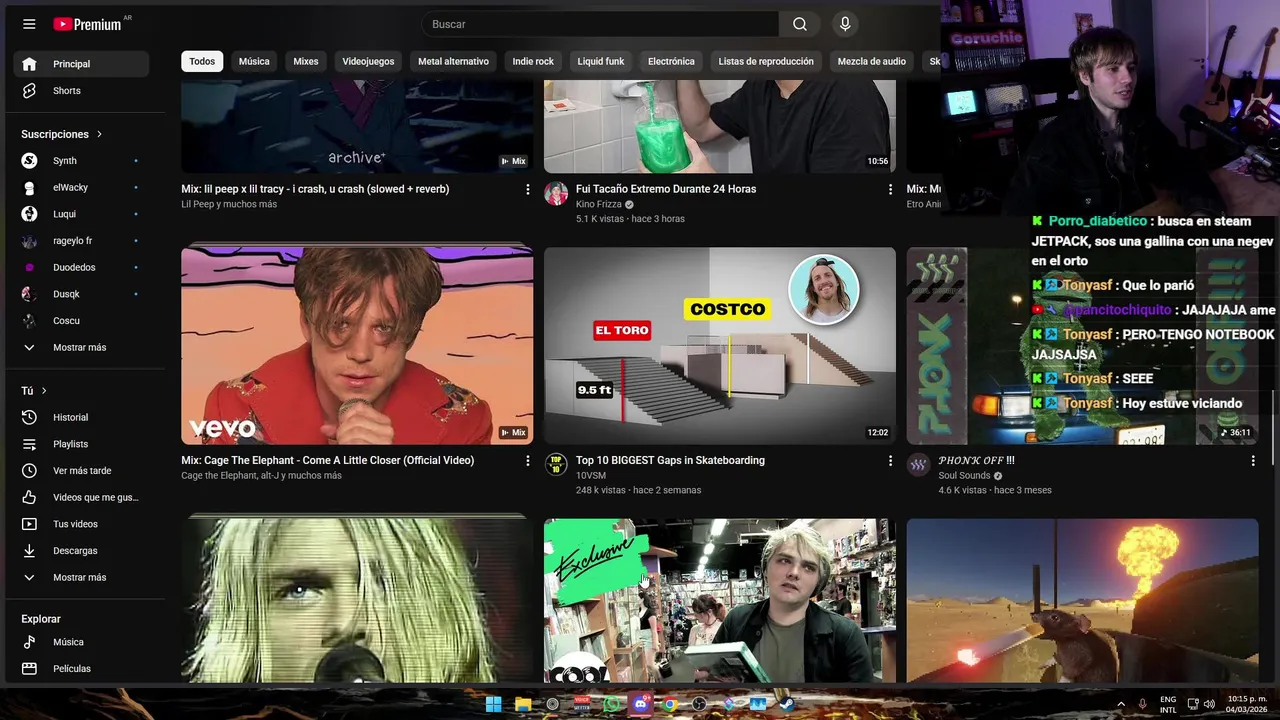Image resolution: width=1280 pixels, height=720 pixels.
Task: Focus the Buscar search field
Action: pyautogui.click(x=600, y=24)
